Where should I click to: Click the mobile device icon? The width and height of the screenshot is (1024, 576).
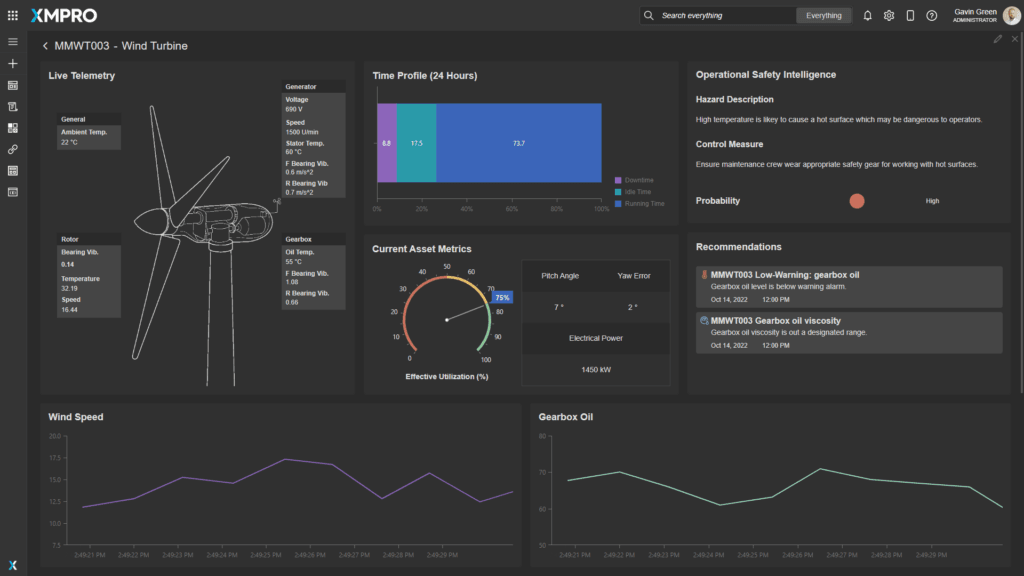(910, 16)
